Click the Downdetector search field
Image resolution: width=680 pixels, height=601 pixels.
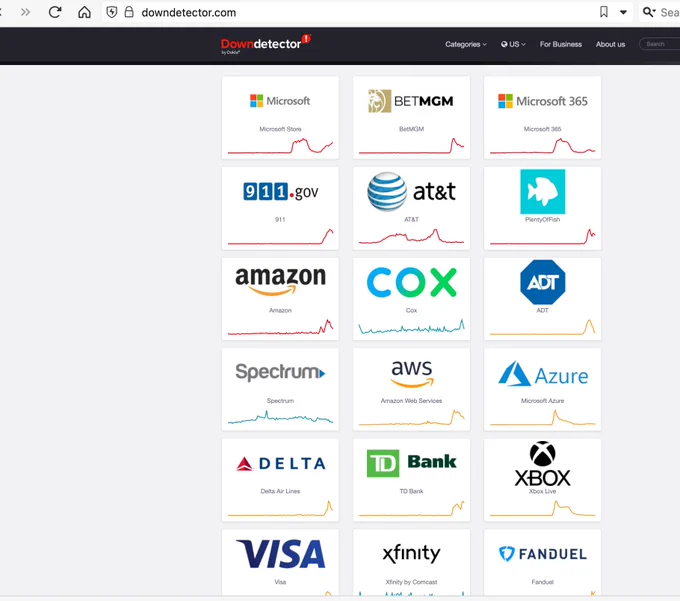click(x=660, y=44)
